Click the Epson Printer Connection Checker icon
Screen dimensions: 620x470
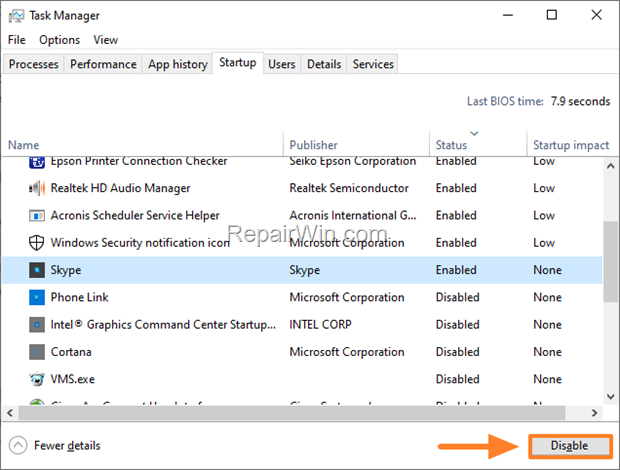(x=37, y=162)
